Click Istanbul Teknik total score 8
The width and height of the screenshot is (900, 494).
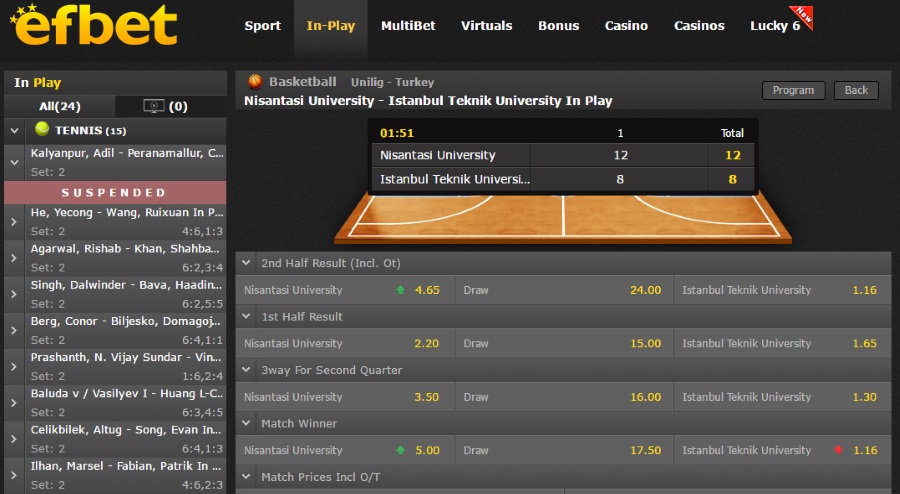(732, 179)
